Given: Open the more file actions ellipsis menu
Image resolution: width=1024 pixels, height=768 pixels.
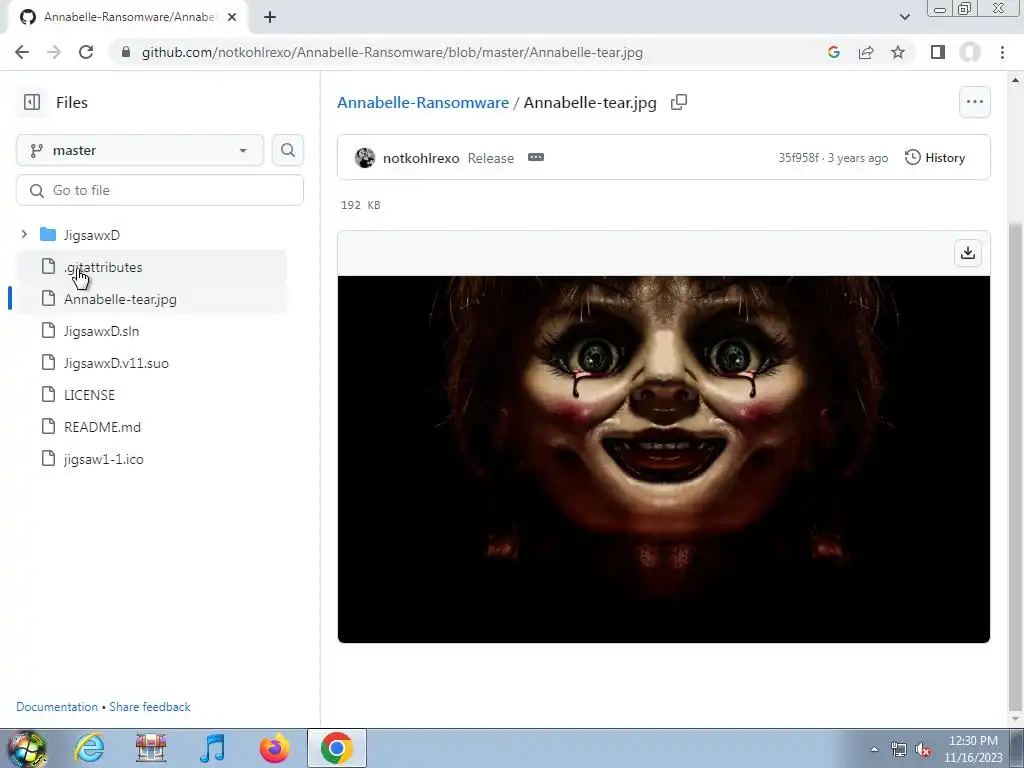Looking at the screenshot, I should (x=974, y=102).
